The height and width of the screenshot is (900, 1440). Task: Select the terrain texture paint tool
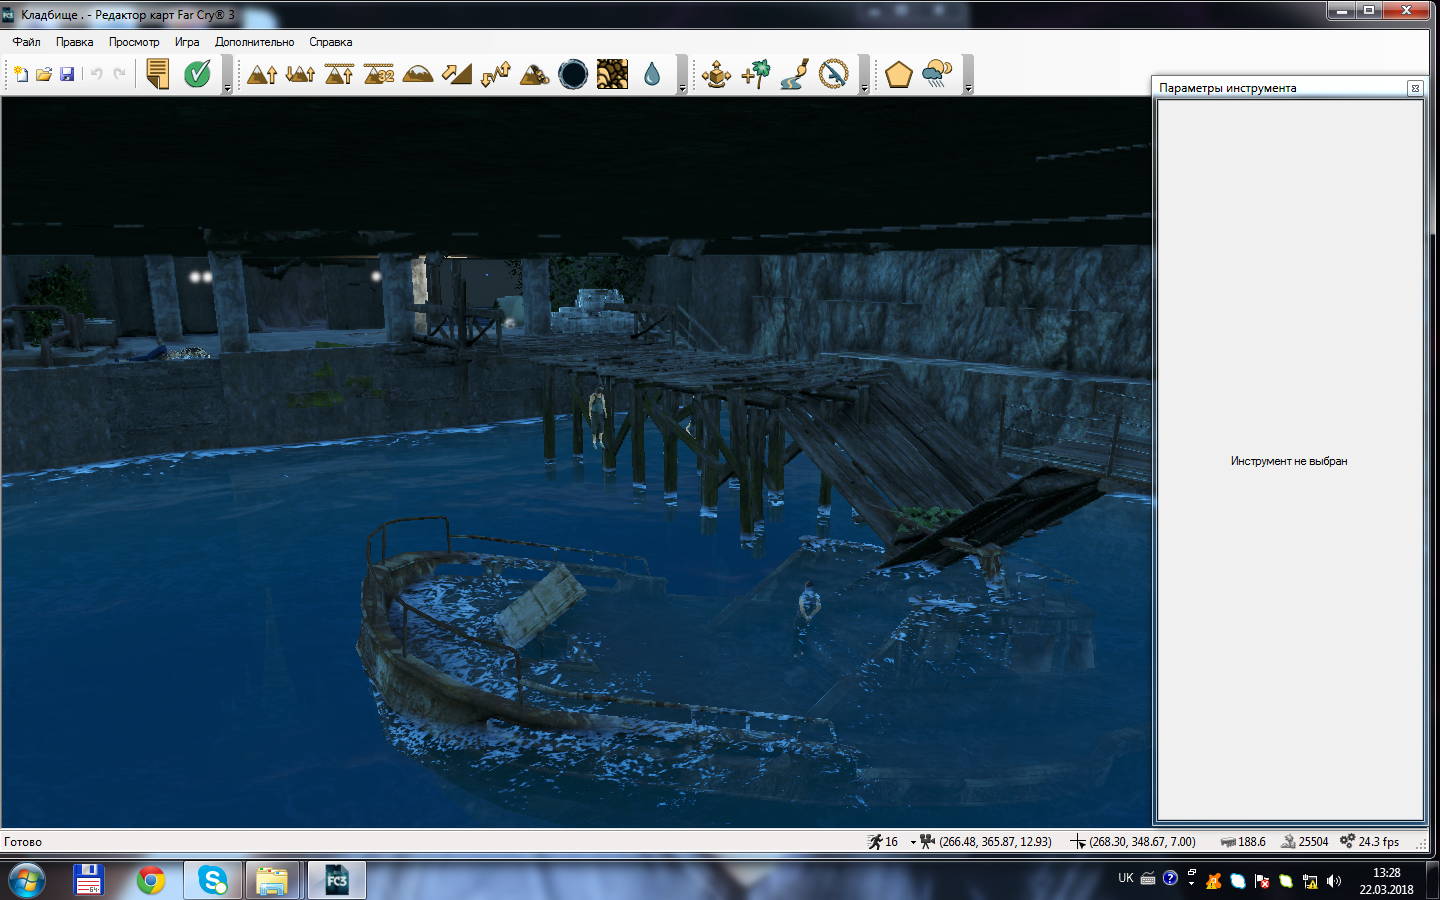pos(612,74)
